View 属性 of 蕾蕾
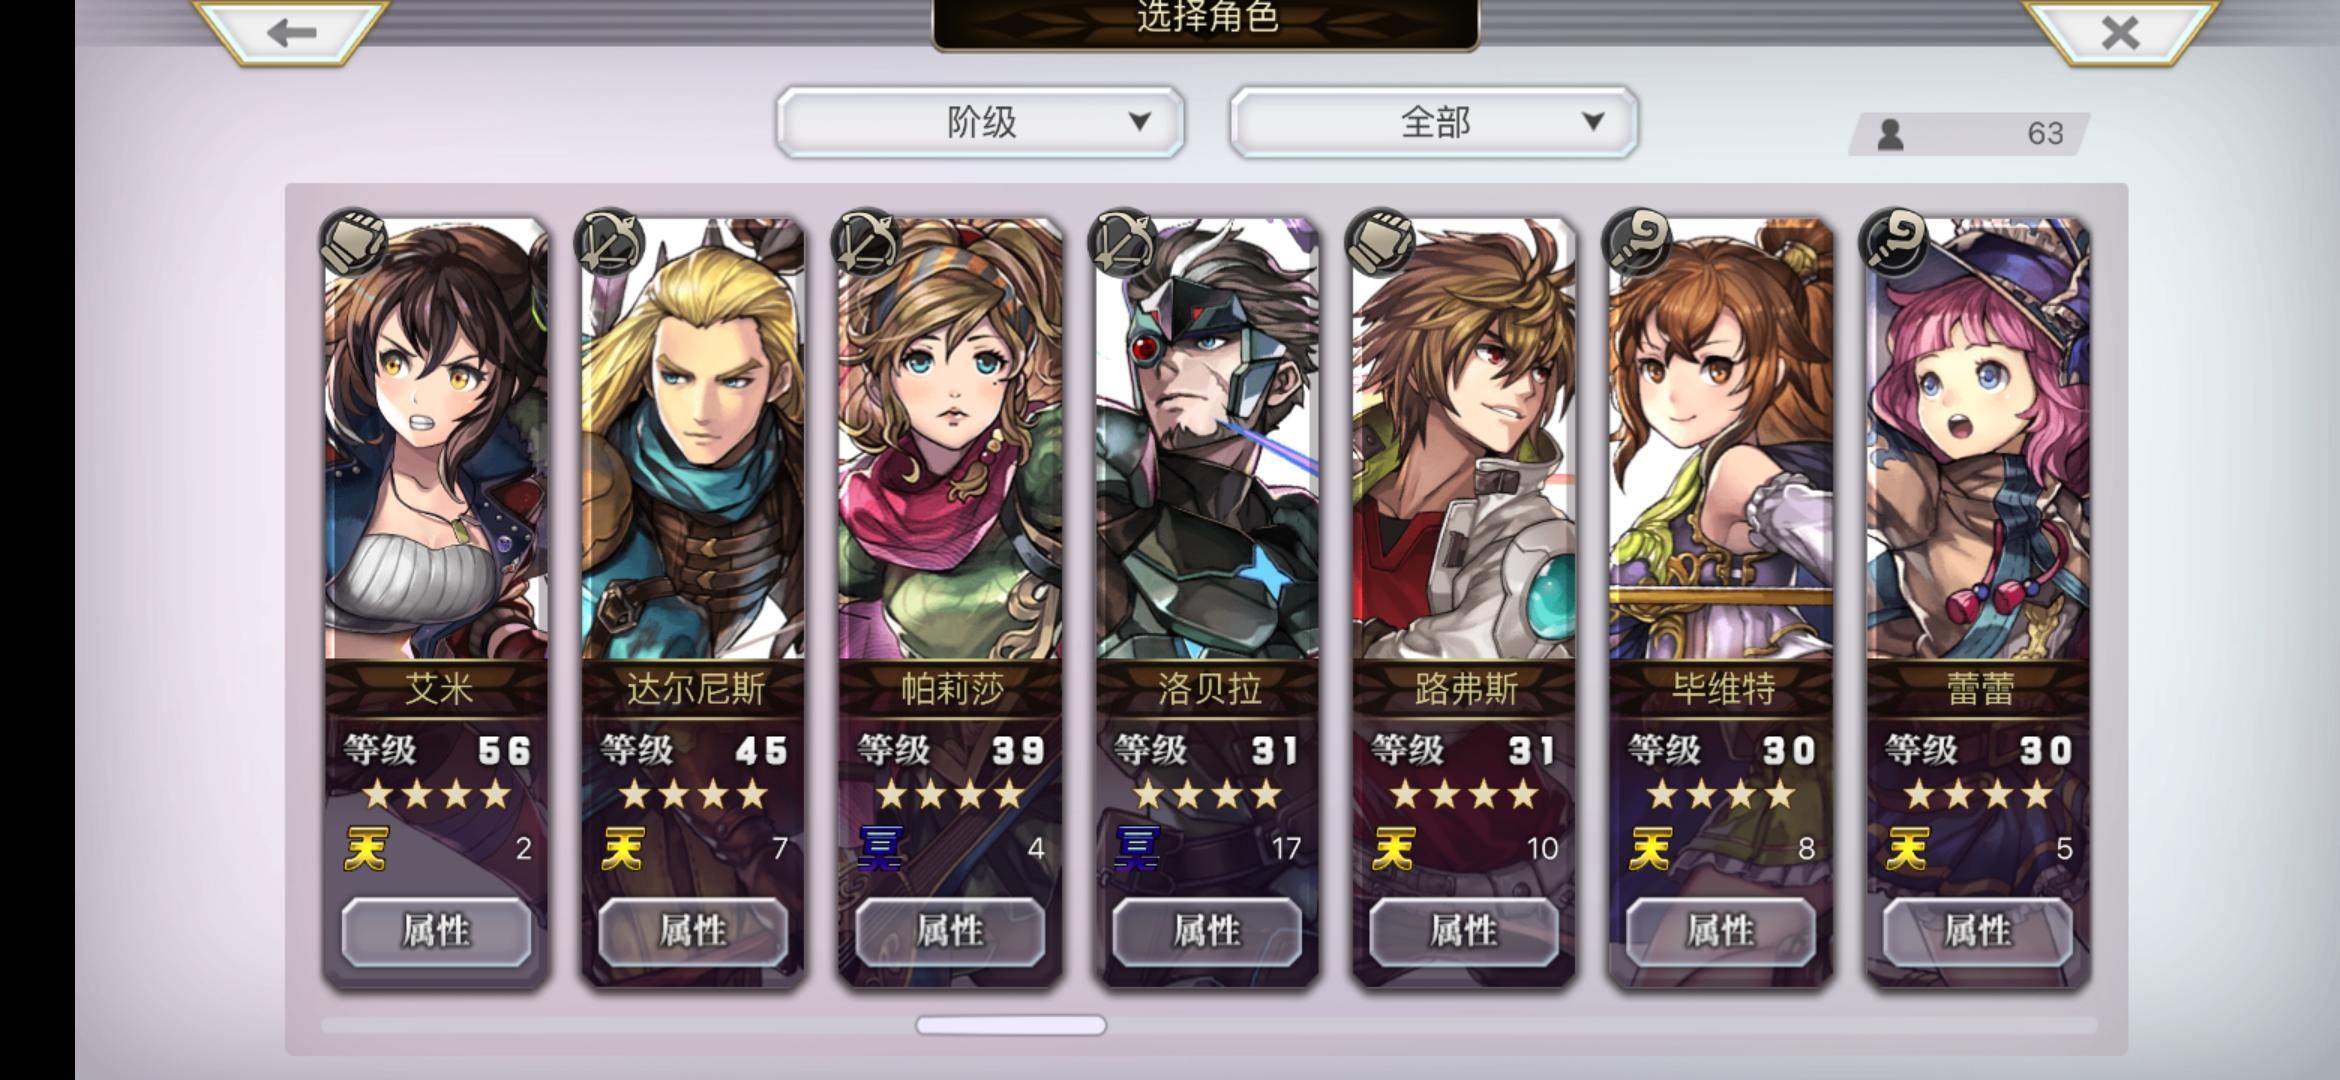Screen dimensions: 2340x1080 pos(1978,932)
